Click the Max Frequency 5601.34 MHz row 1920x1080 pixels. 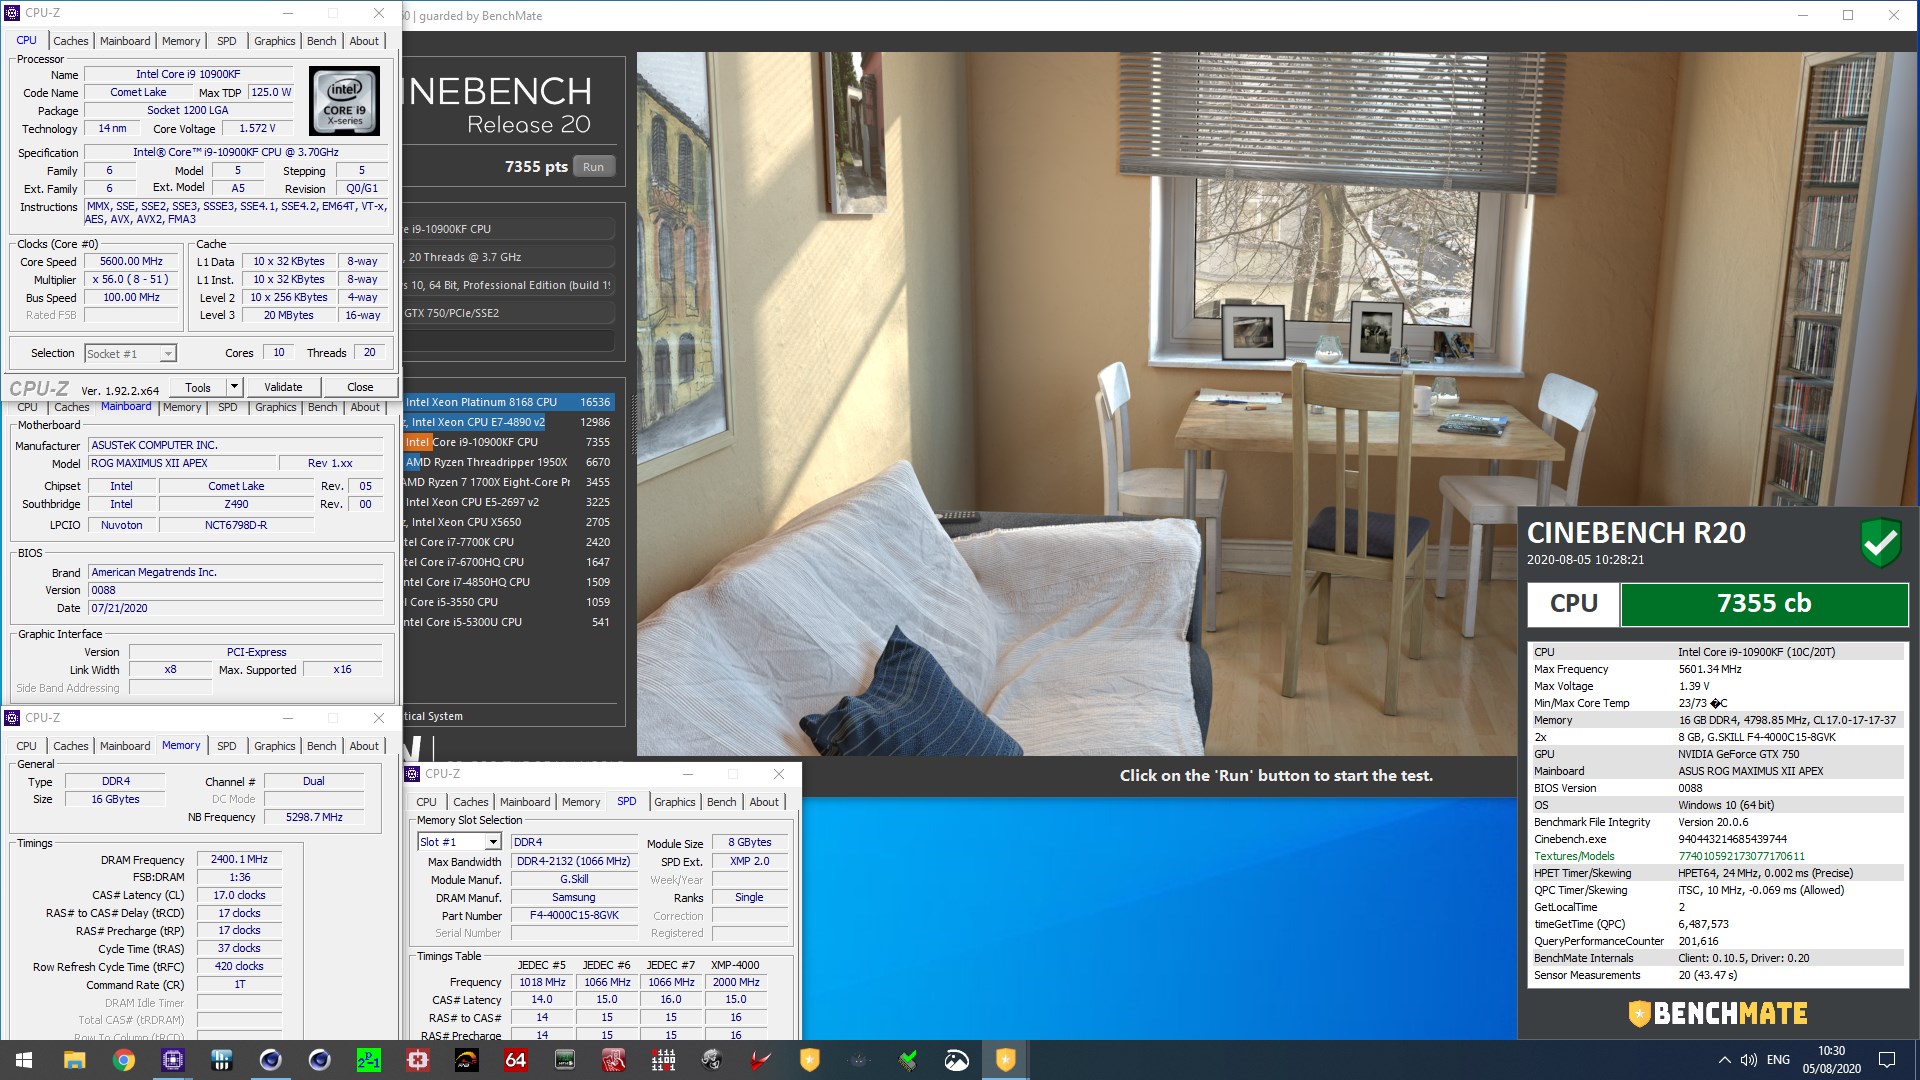tap(1716, 669)
